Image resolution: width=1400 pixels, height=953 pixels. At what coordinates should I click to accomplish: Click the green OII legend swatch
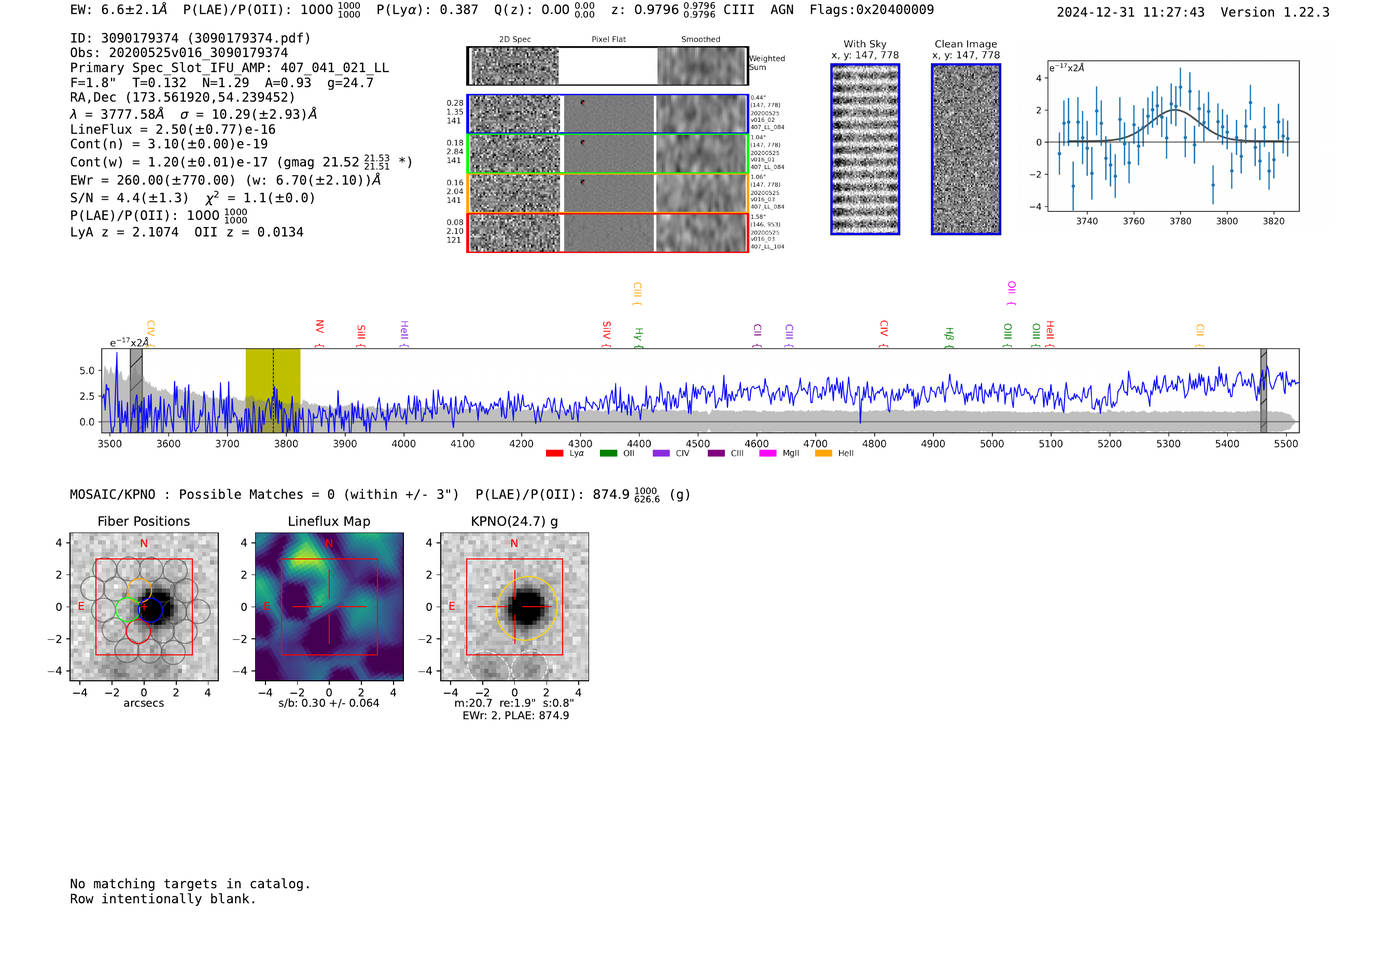point(608,453)
